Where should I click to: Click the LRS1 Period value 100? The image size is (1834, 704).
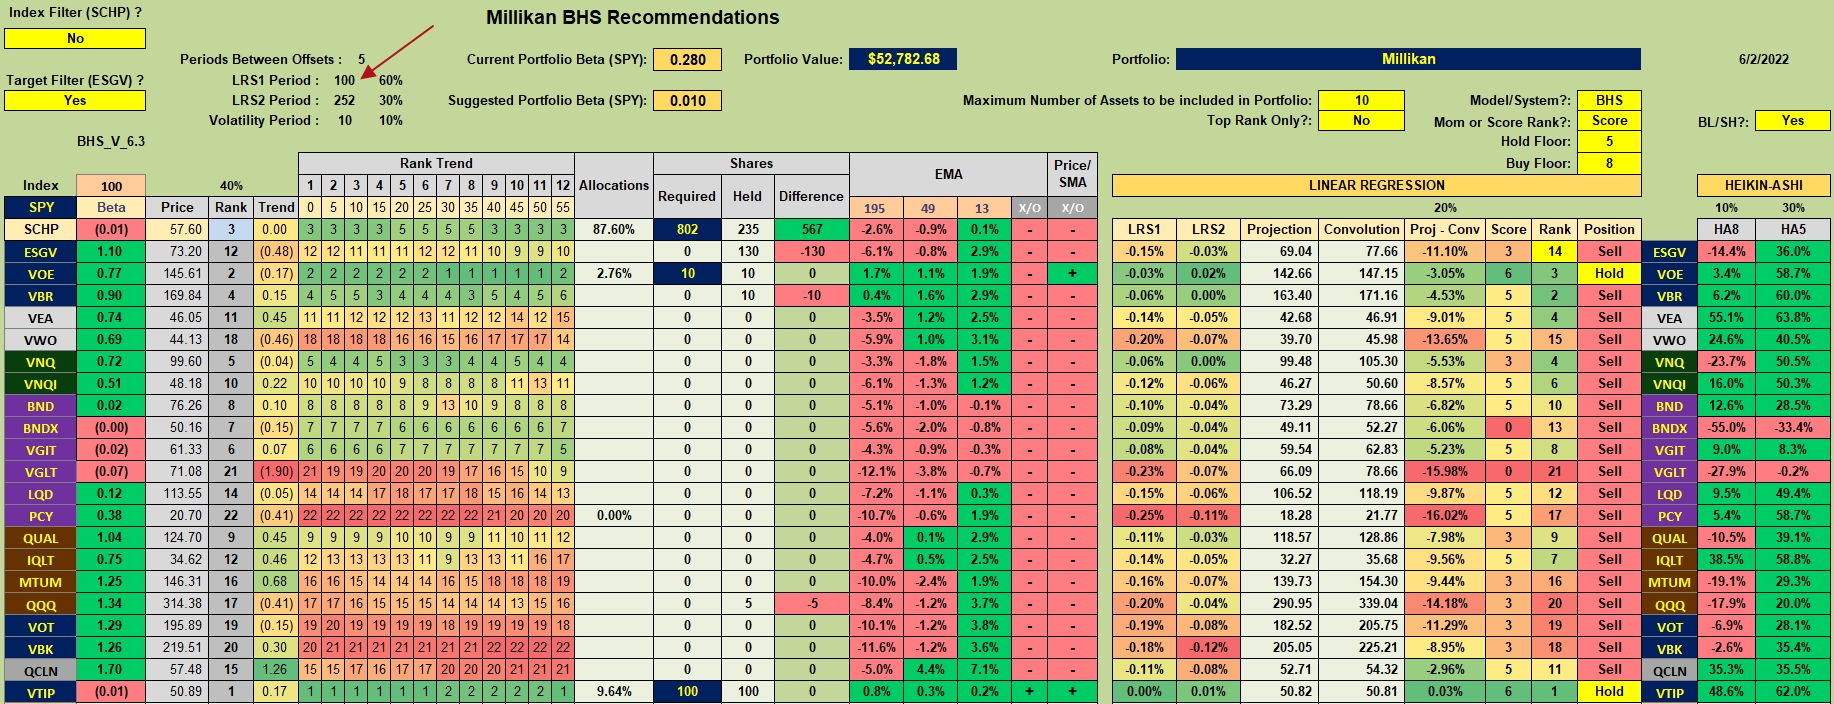(344, 81)
